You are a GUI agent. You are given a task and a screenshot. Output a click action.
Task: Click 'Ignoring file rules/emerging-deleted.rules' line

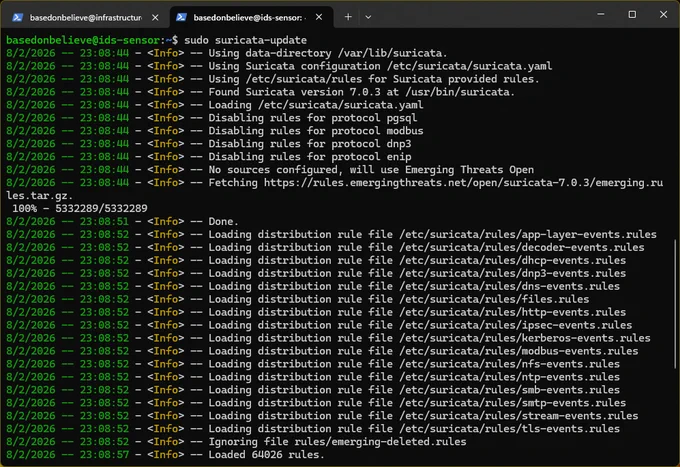pos(337,442)
